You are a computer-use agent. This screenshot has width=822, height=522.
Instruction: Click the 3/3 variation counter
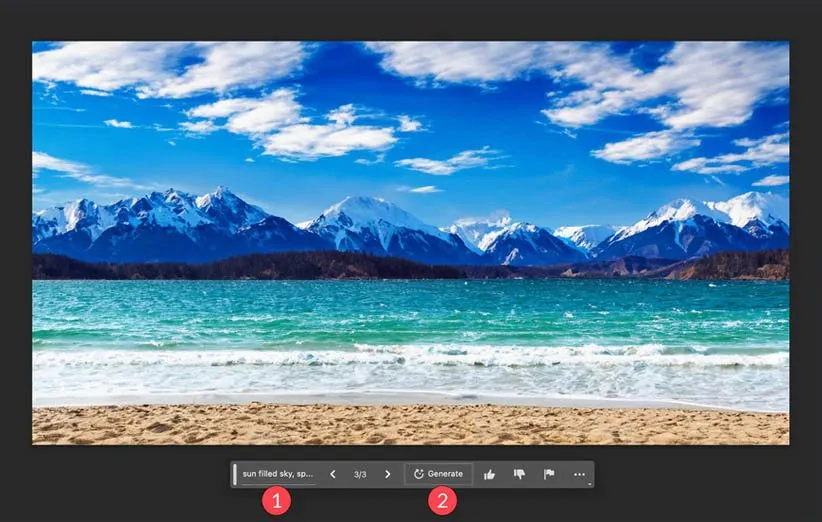point(360,474)
